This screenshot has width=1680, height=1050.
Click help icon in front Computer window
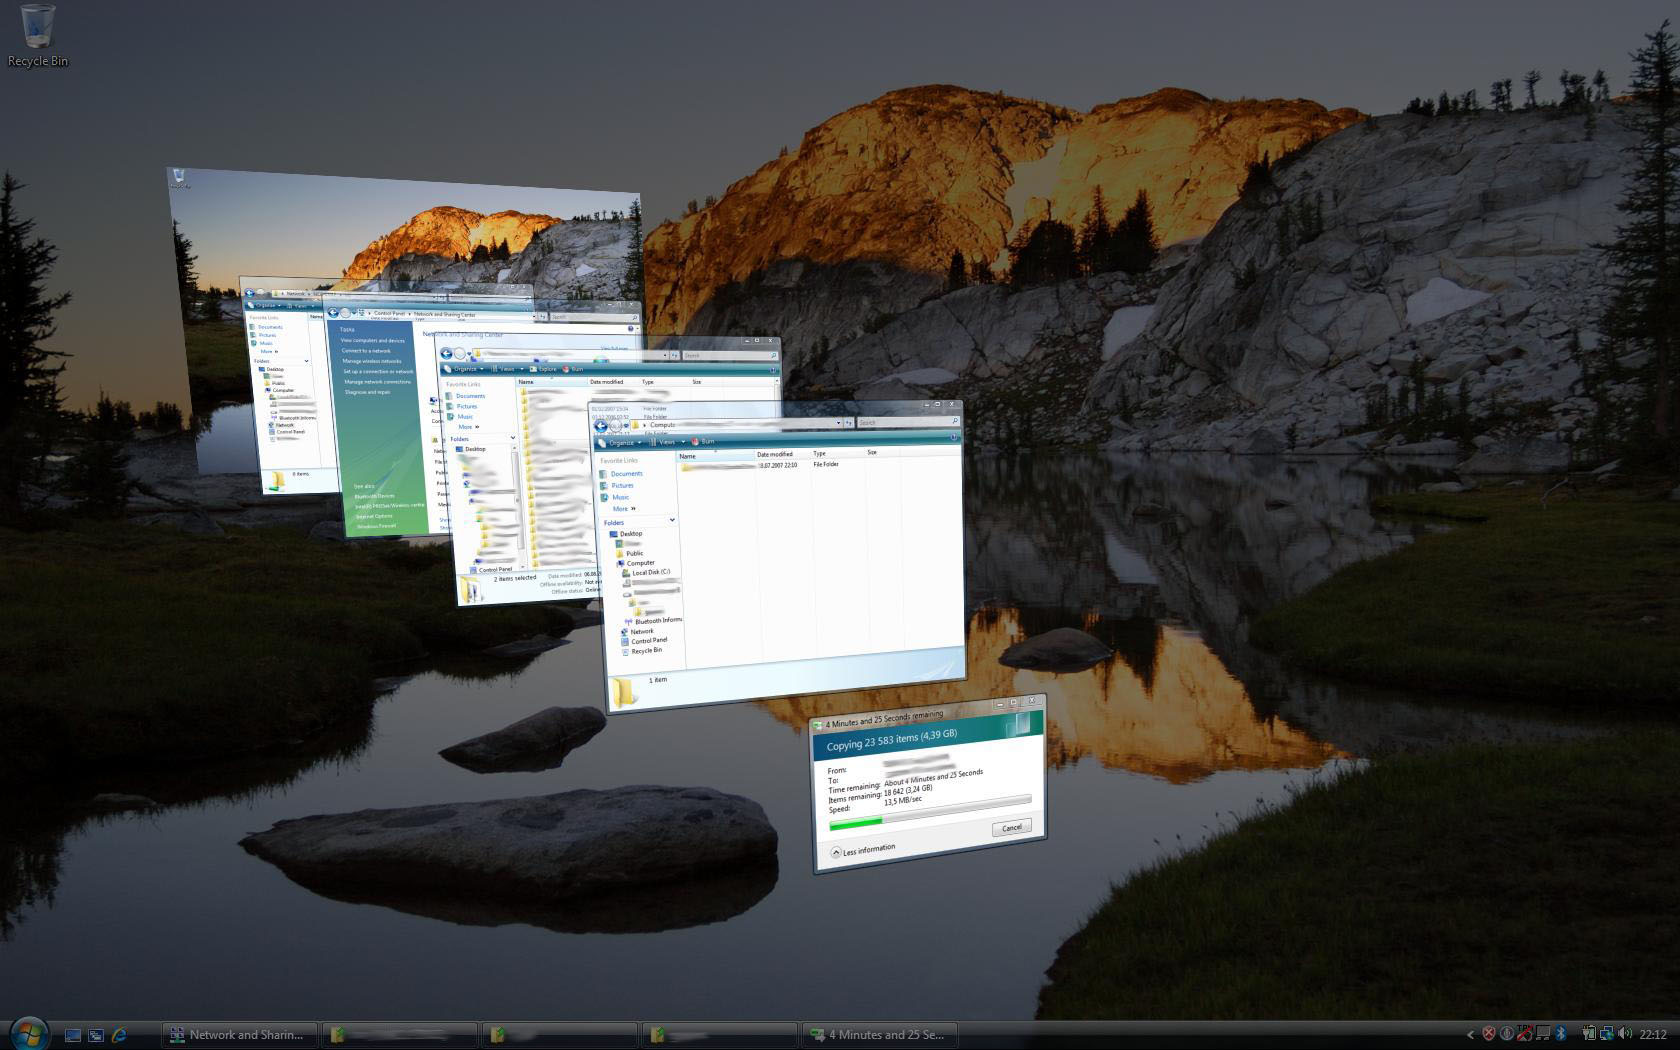point(953,437)
